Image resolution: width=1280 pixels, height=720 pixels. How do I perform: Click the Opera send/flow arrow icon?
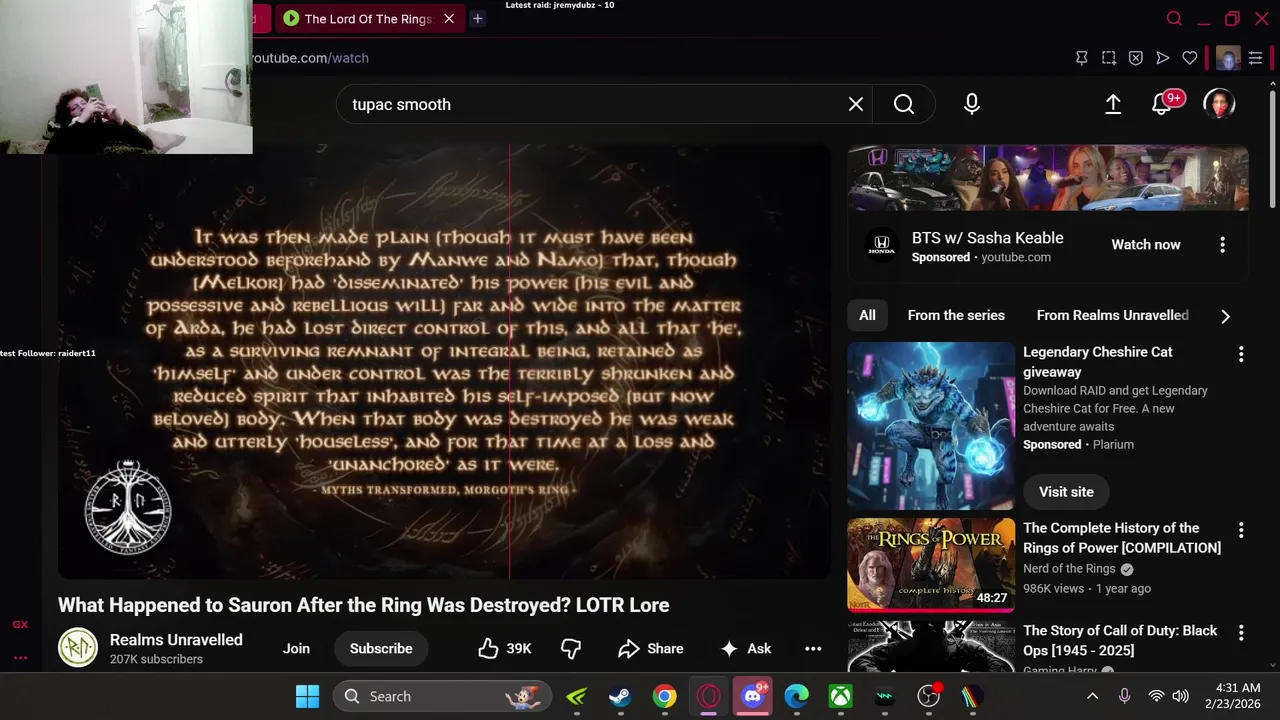point(1163,58)
